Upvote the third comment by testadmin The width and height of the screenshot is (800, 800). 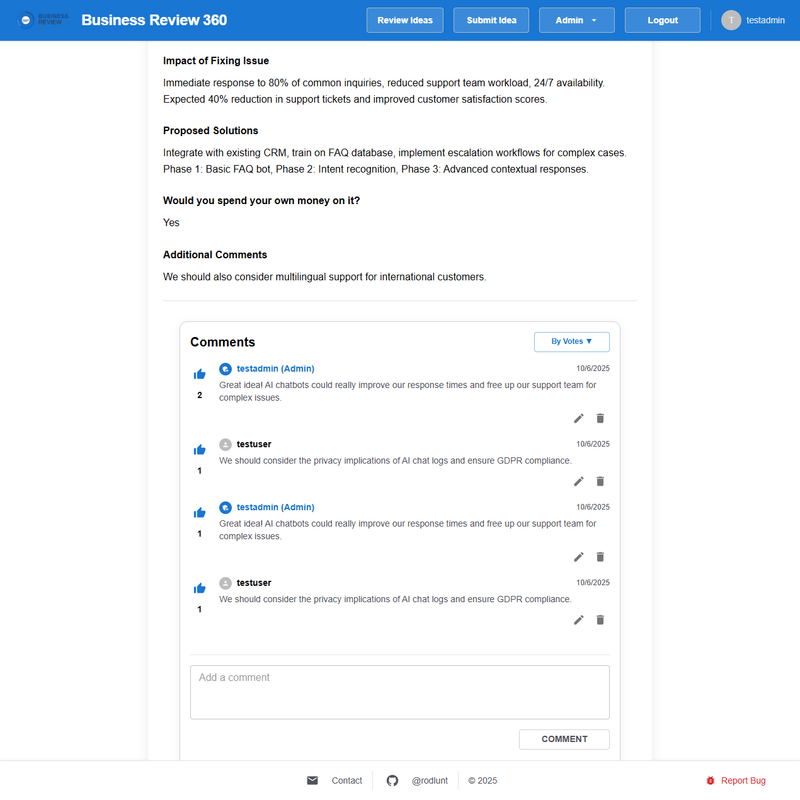pos(199,511)
